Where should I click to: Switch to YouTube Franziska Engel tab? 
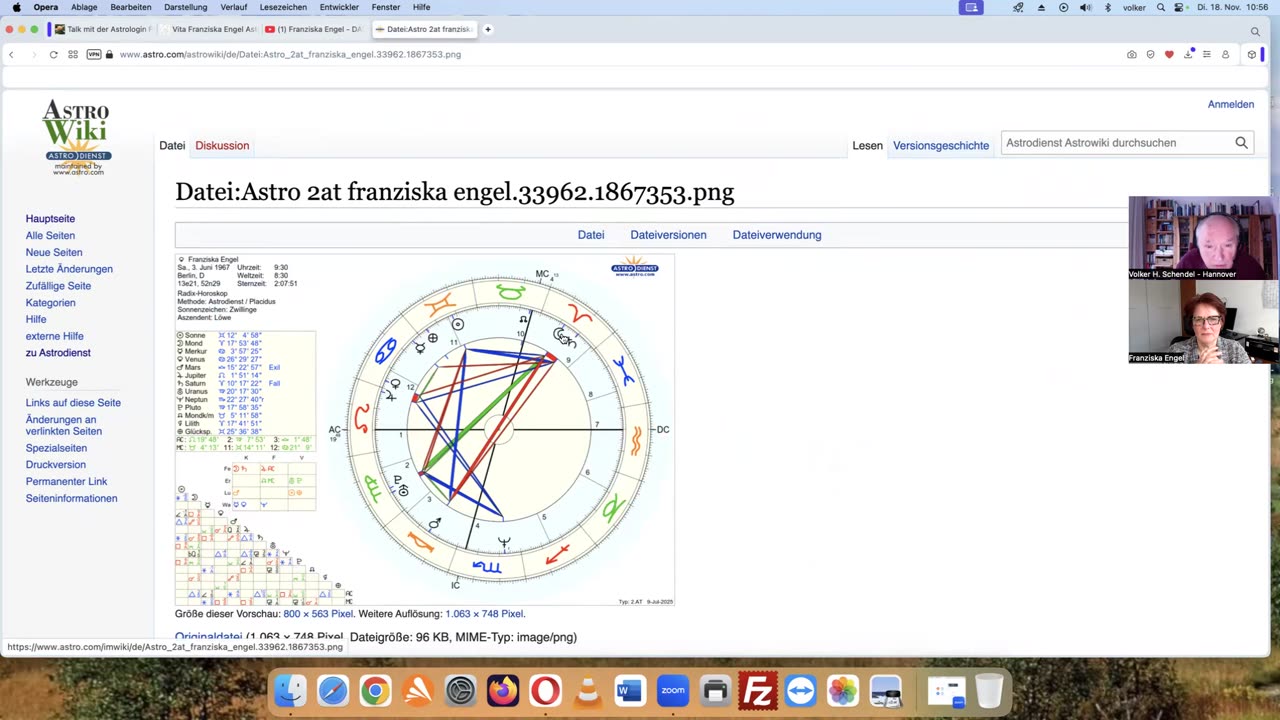(313, 29)
